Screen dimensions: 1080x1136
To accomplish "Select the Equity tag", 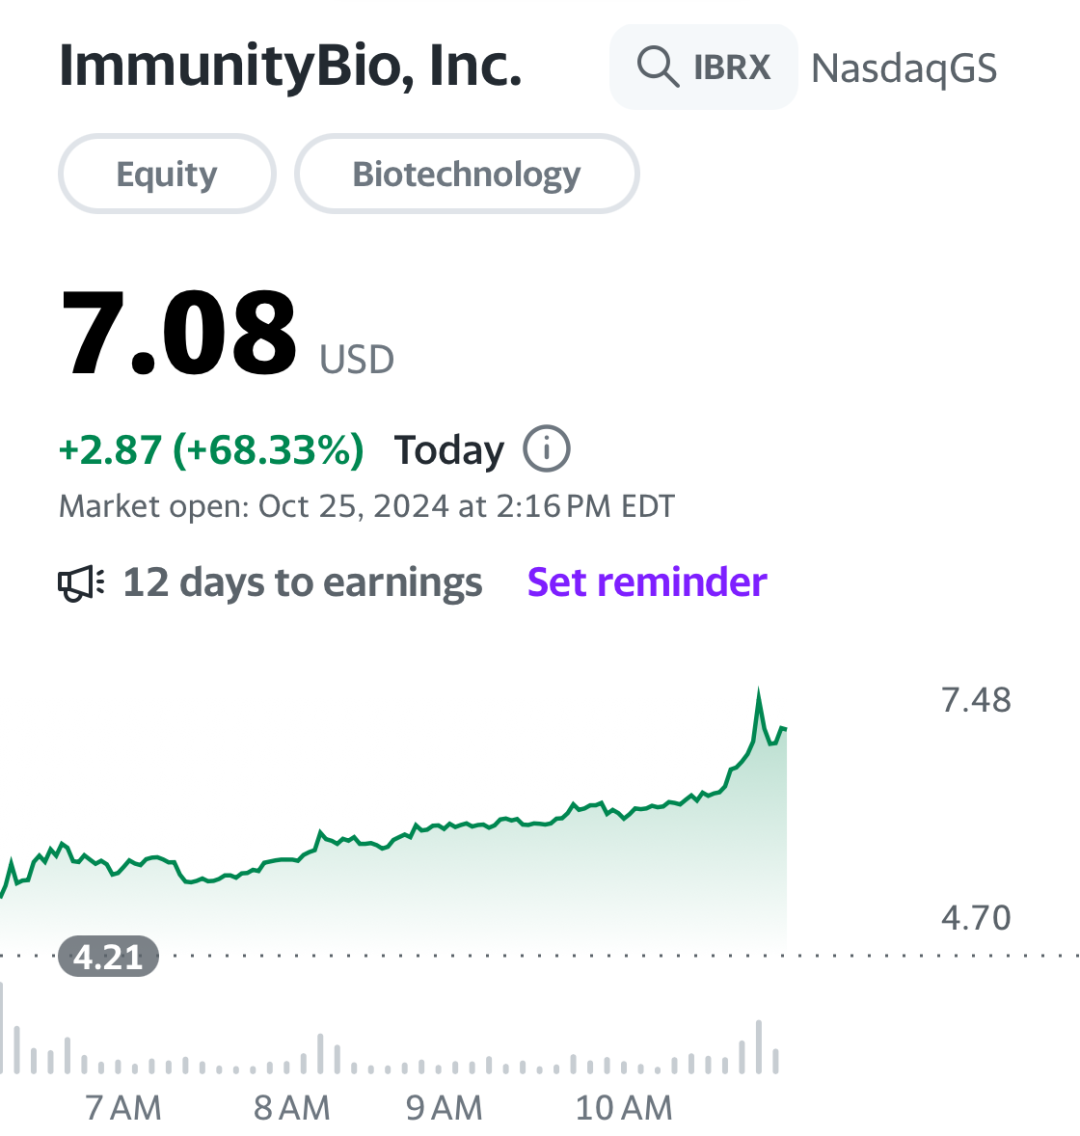I will [x=167, y=174].
